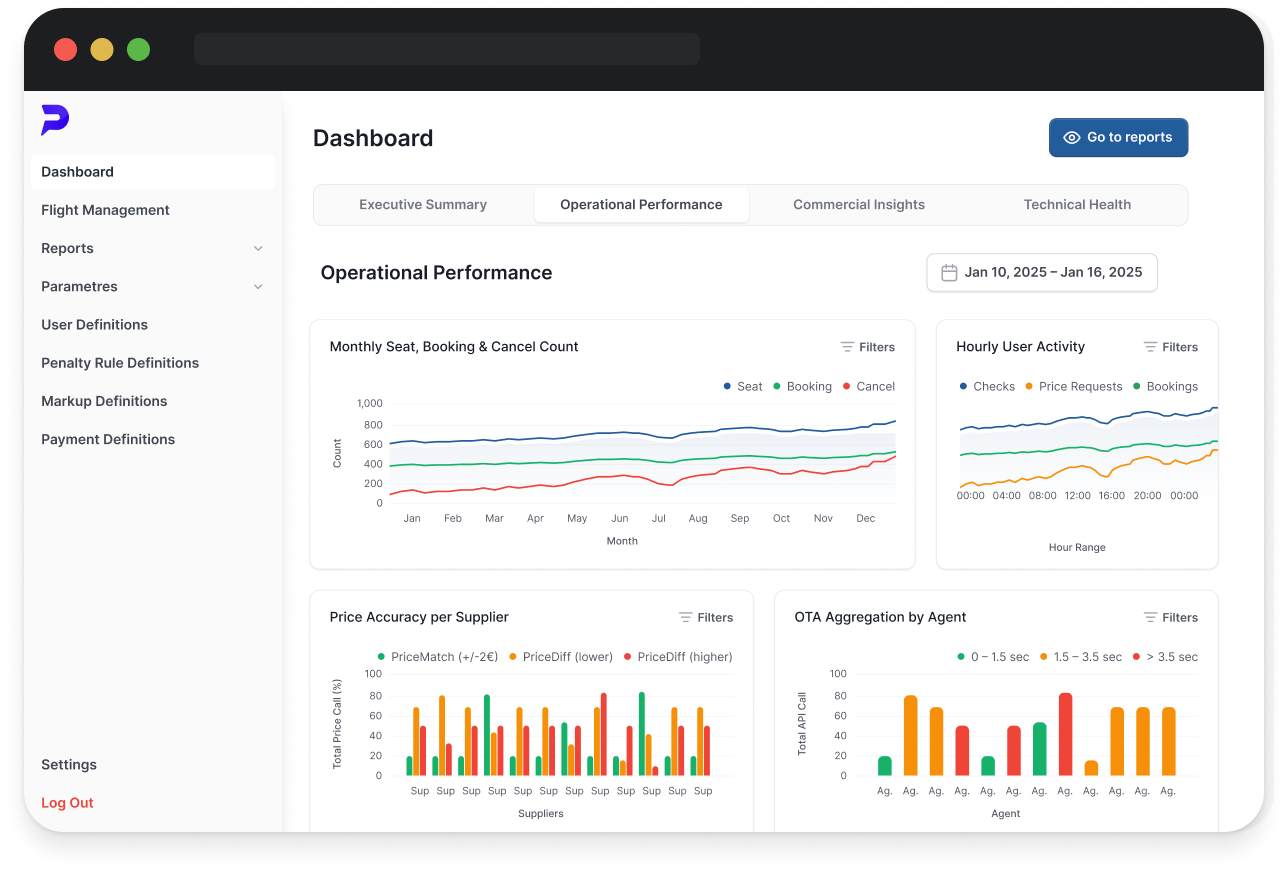Viewport: 1288px width, 872px height.
Task: Open Filters icon on OTA Aggregation chart
Action: point(1150,618)
